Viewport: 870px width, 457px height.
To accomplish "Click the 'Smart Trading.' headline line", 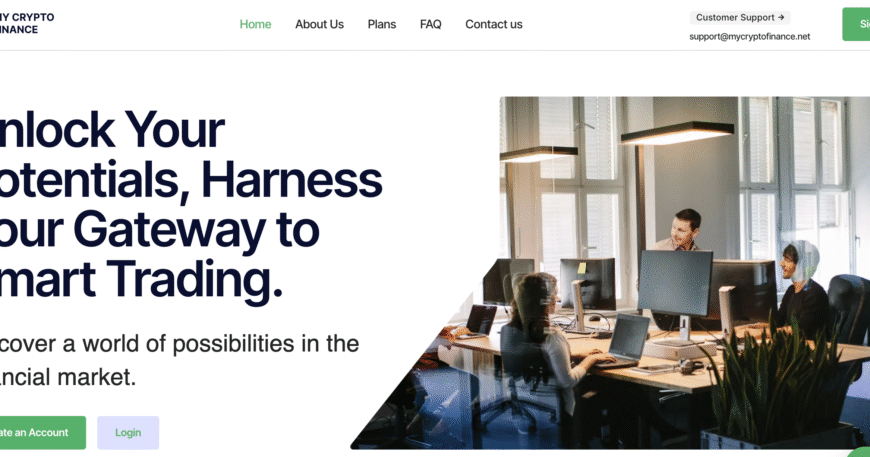I will coord(141,280).
